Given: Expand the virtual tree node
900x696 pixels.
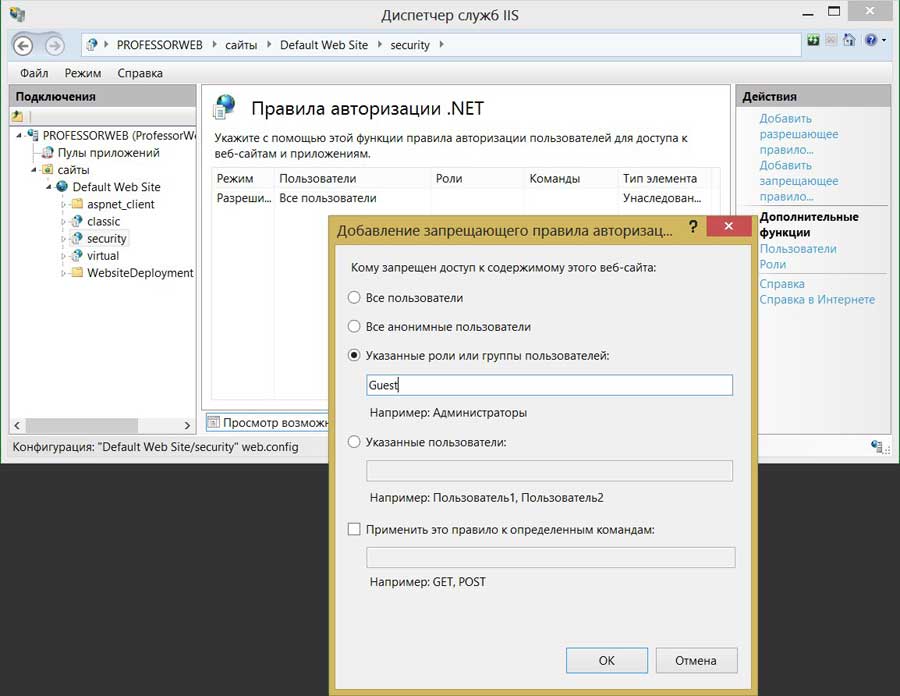Looking at the screenshot, I should pos(63,256).
